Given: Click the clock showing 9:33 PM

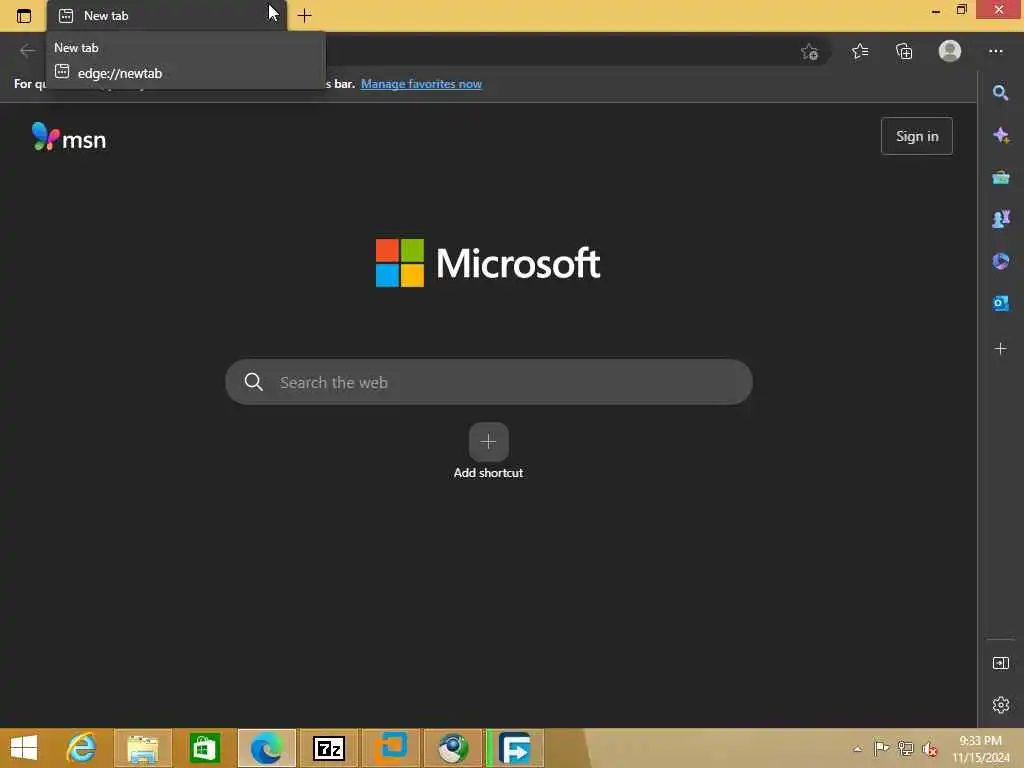Looking at the screenshot, I should 980,741.
